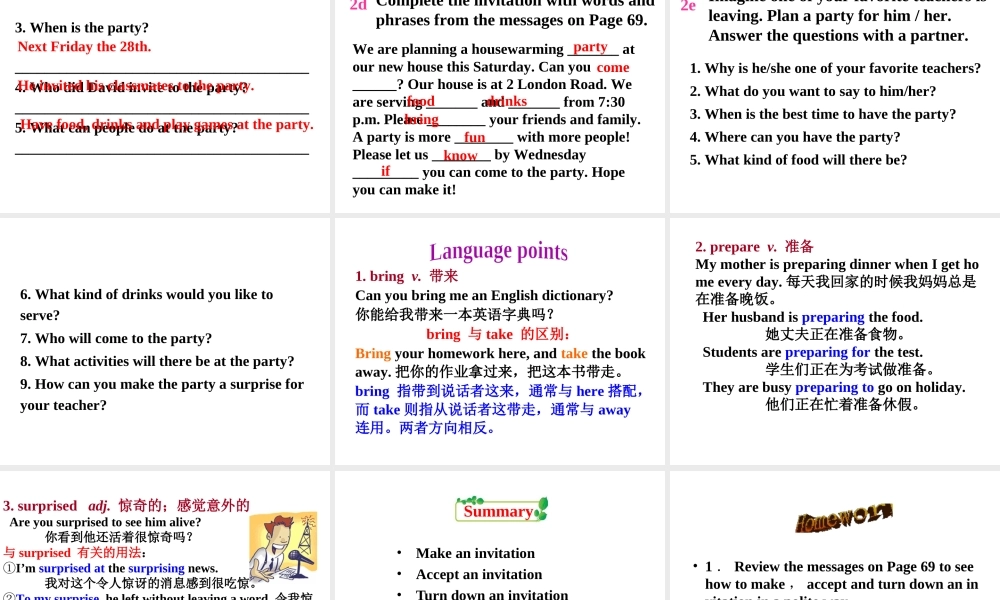Click 'Where can you have the party?'
The width and height of the screenshot is (1000, 600).
[x=795, y=137]
